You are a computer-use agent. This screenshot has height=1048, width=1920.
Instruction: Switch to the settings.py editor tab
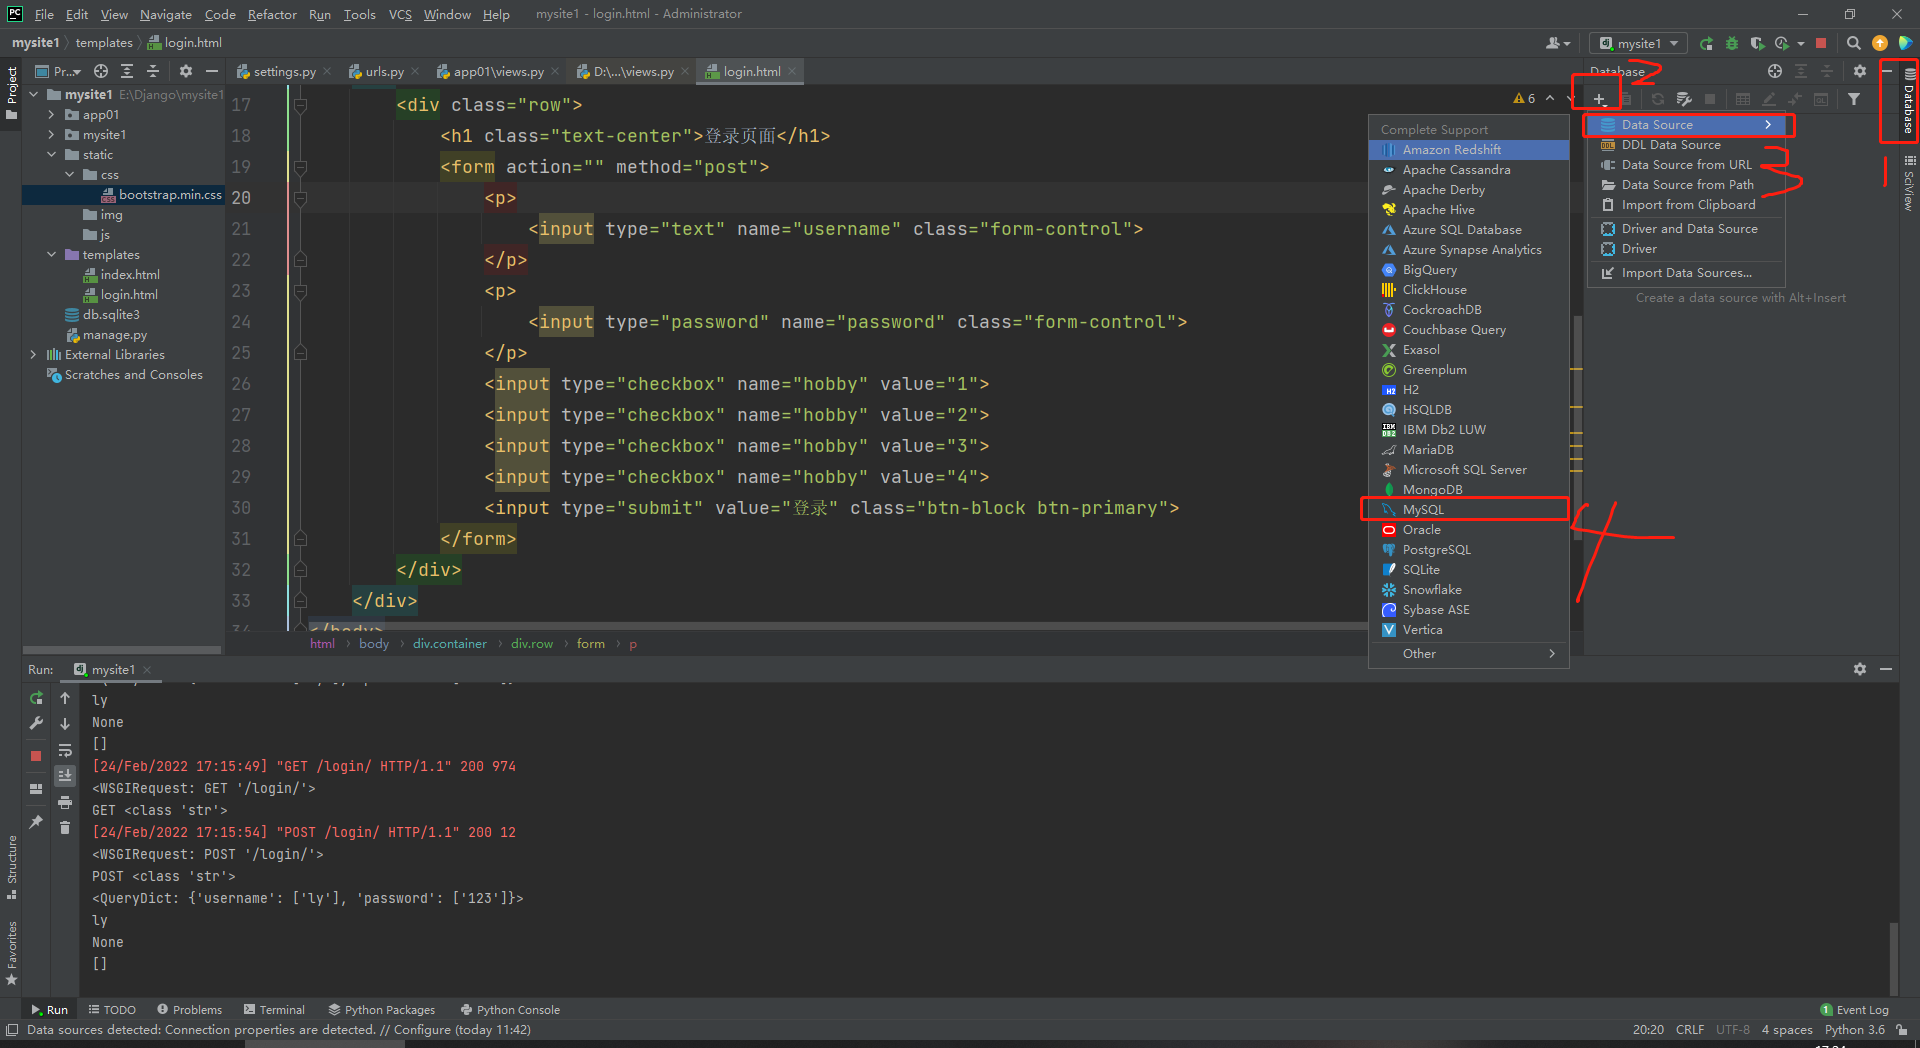click(283, 72)
